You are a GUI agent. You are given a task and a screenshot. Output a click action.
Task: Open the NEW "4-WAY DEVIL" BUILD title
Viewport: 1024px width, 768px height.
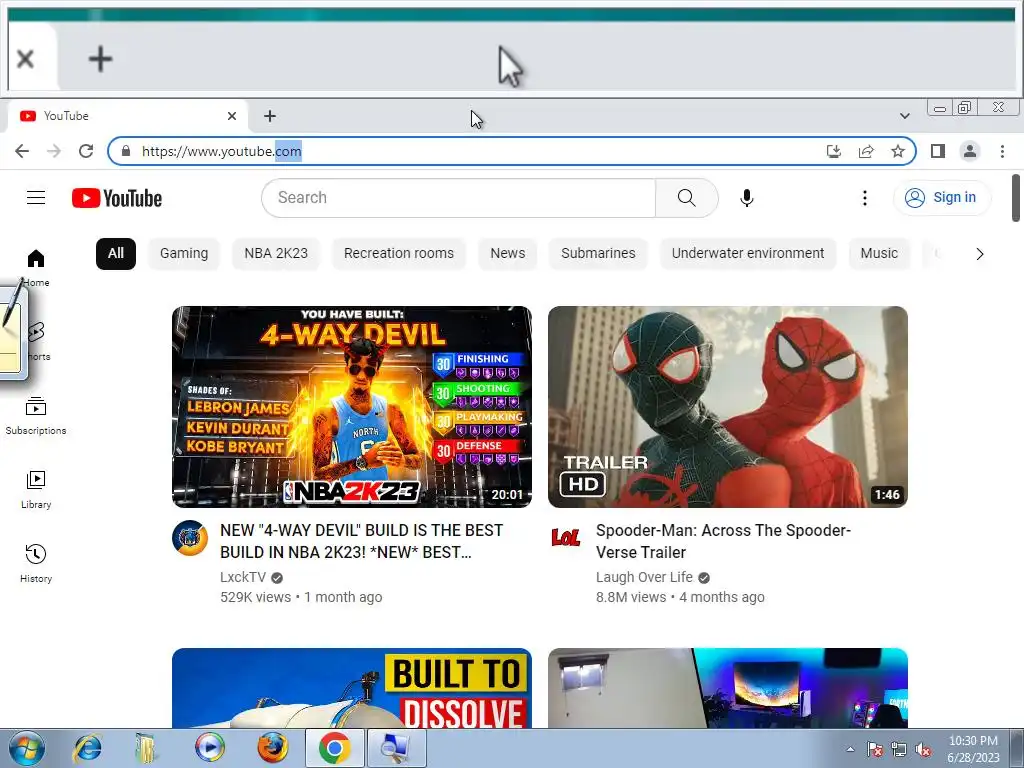coord(361,541)
